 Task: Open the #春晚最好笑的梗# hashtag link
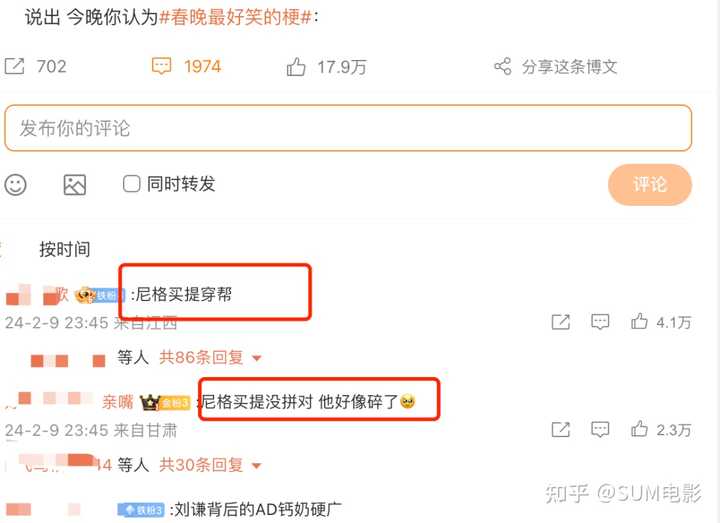(236, 17)
